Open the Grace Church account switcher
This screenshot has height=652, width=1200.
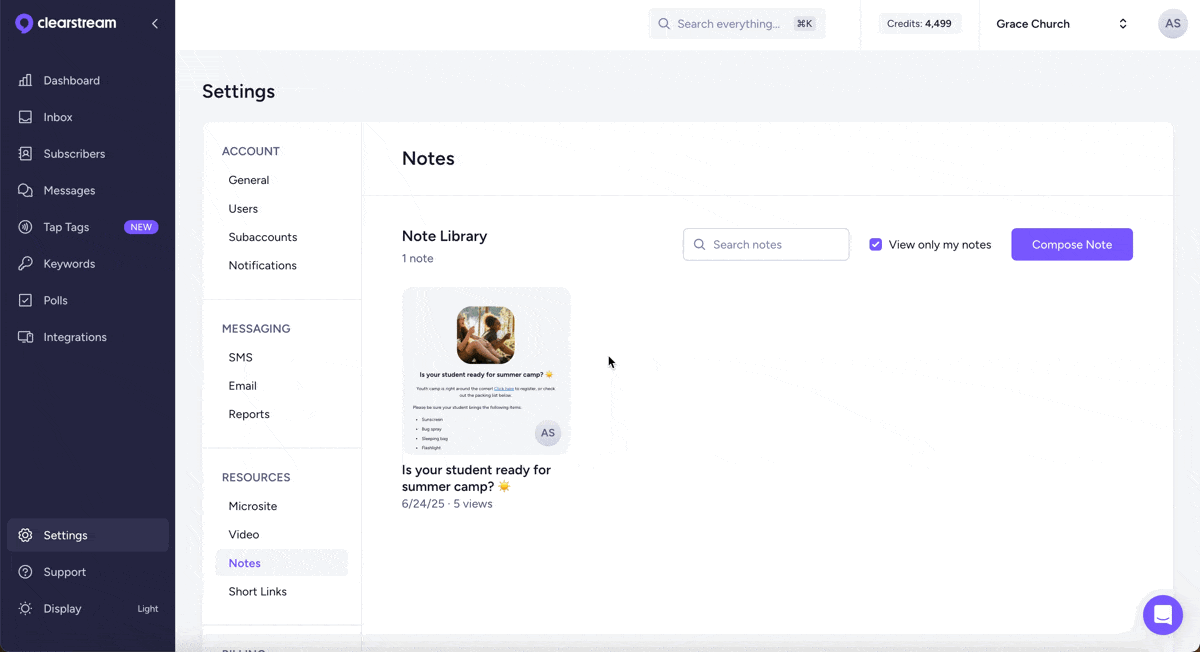tap(1060, 23)
